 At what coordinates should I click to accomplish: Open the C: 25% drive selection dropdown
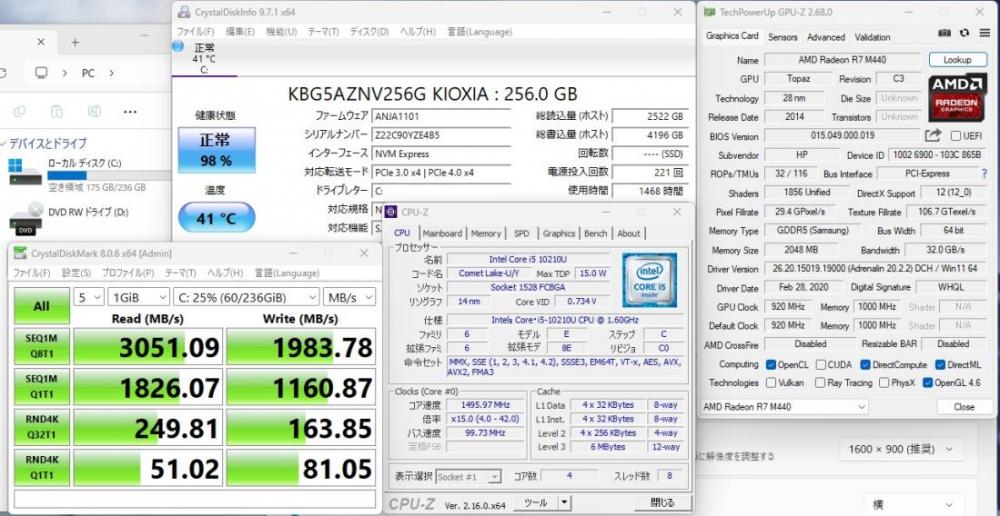pyautogui.click(x=246, y=297)
